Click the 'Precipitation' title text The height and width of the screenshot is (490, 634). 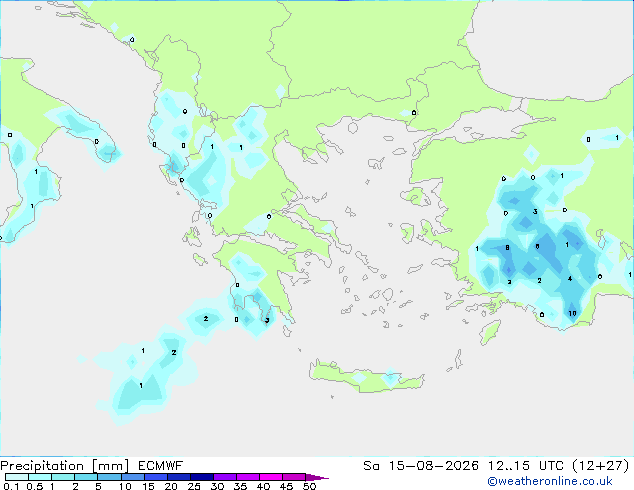click(x=42, y=466)
